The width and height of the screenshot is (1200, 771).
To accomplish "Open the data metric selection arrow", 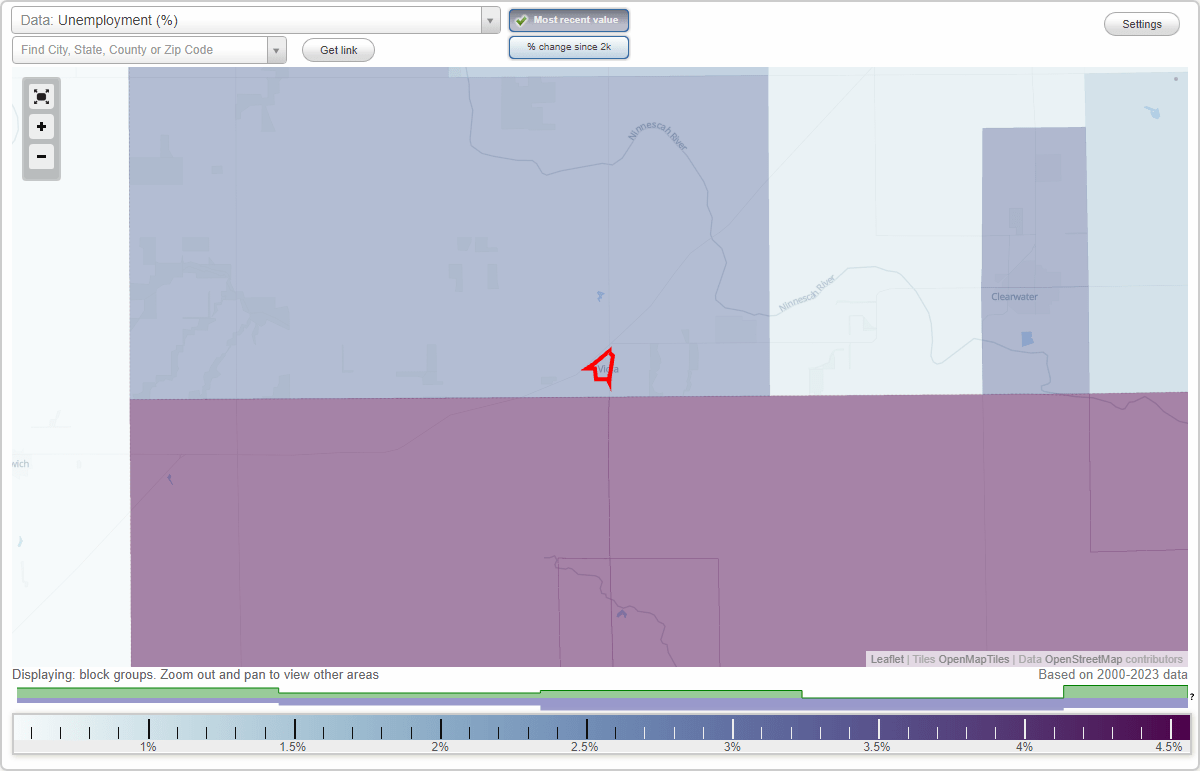I will pyautogui.click(x=489, y=19).
